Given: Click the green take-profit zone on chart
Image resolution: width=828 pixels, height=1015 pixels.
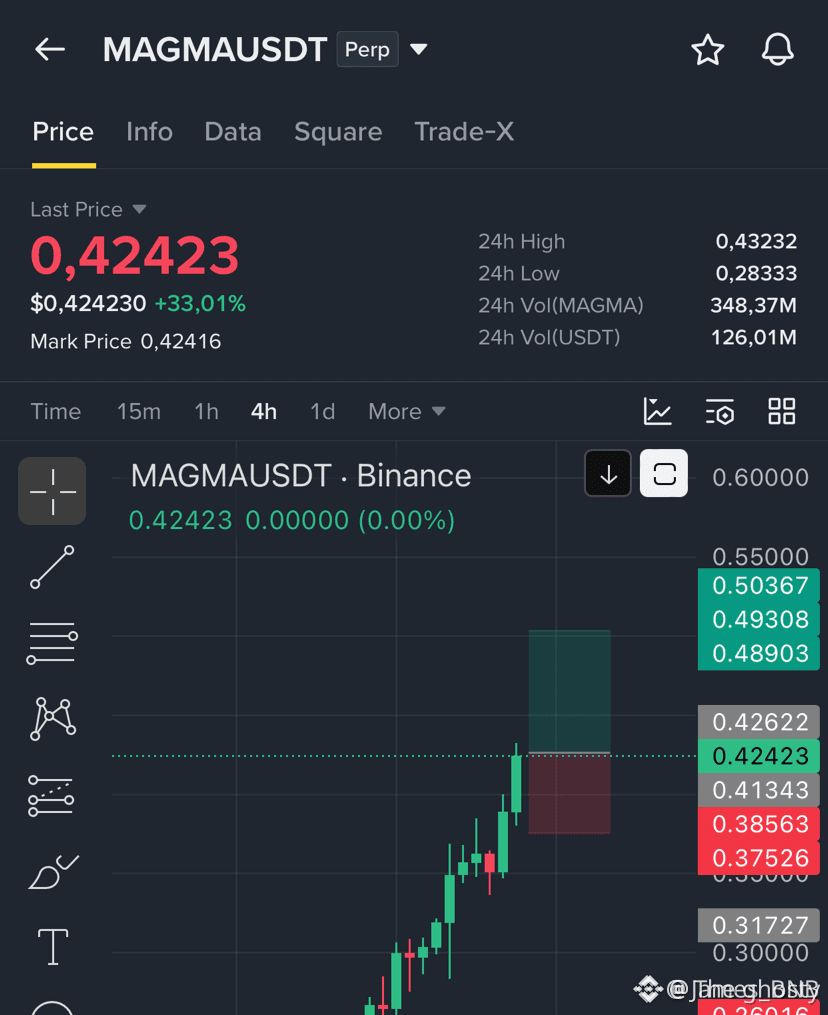Looking at the screenshot, I should pos(570,691).
